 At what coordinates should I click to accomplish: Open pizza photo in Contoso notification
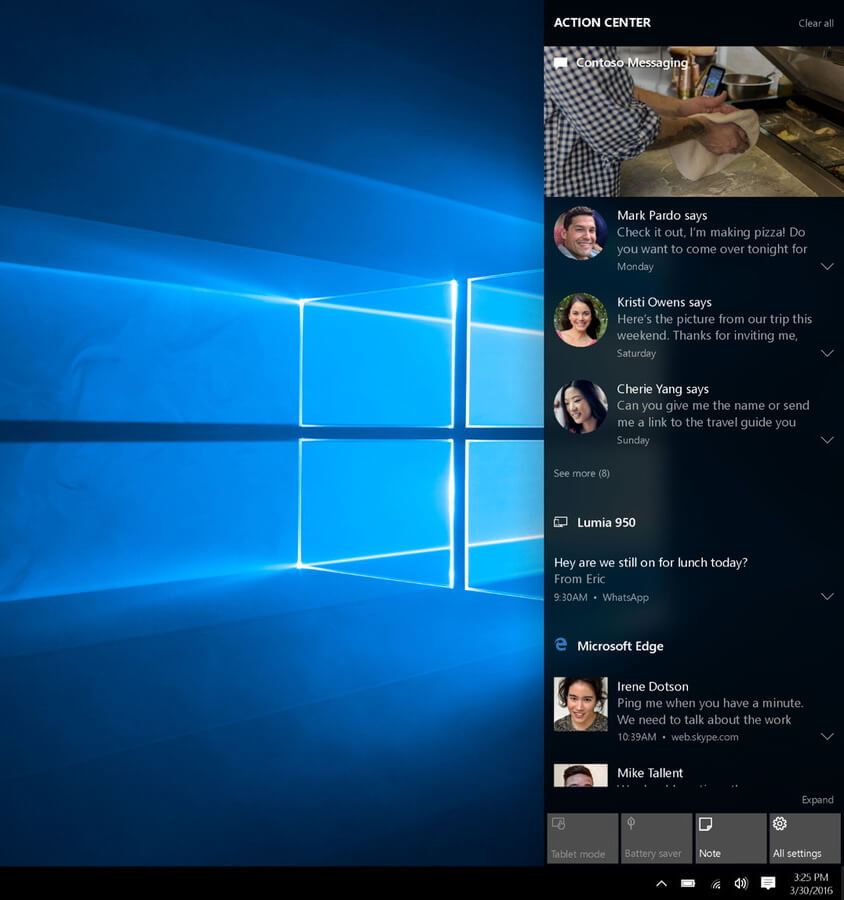coord(694,122)
